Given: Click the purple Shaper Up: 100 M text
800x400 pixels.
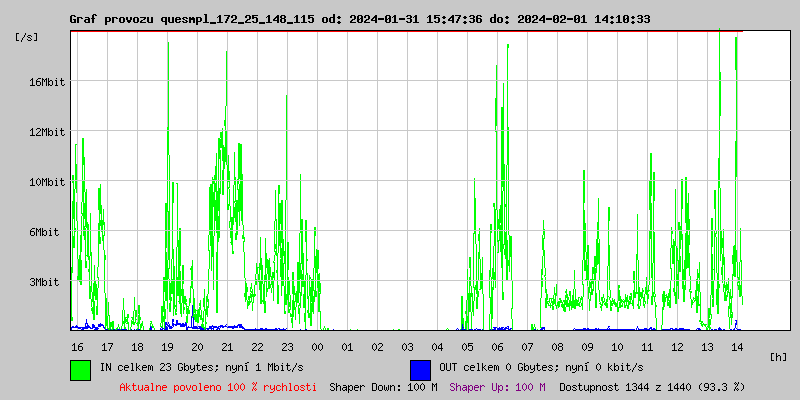Looking at the screenshot, I should point(497,387).
